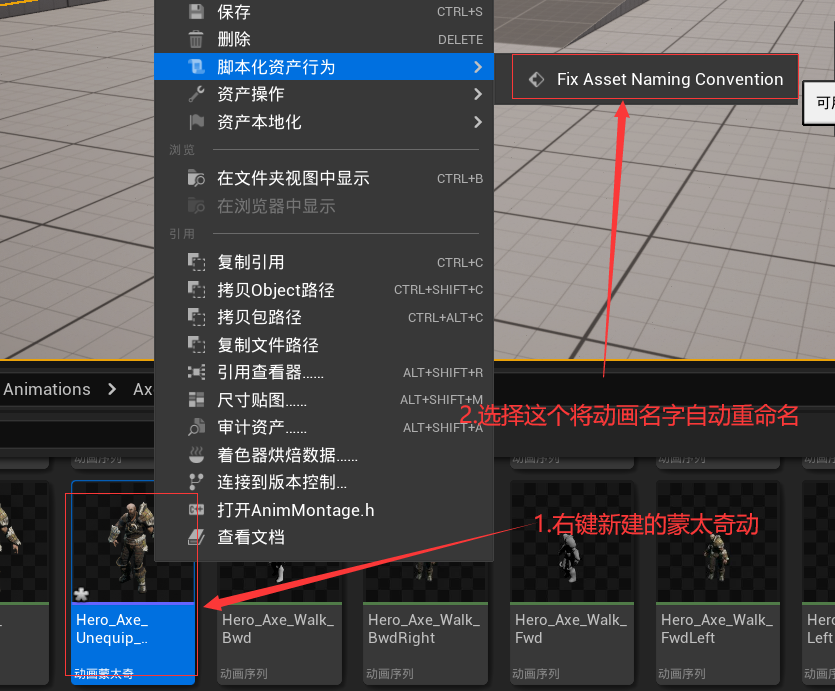Viewport: 835px width, 691px height.
Task: Click the C++ header file icon
Action: coord(197,509)
